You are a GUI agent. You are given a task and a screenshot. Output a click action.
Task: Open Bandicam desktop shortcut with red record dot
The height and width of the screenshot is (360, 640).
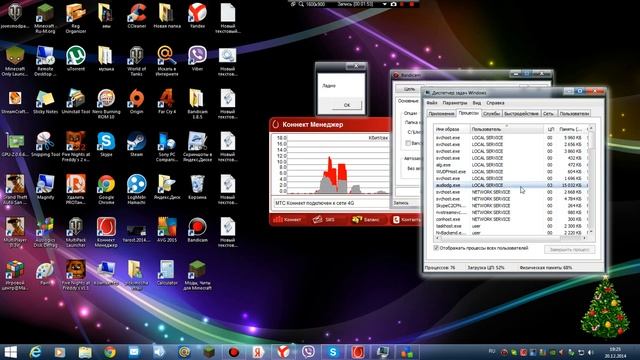point(197,230)
